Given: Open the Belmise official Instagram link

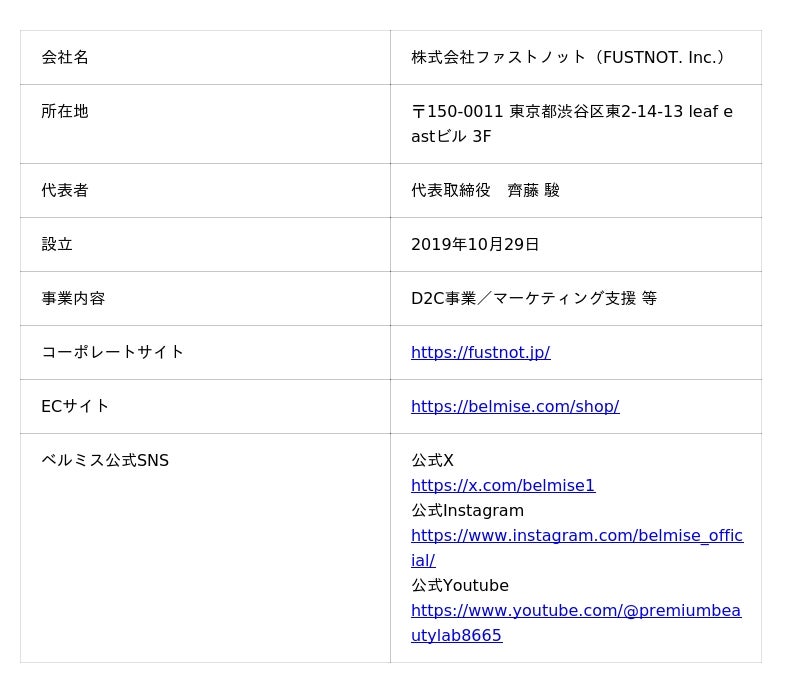Looking at the screenshot, I should pyautogui.click(x=576, y=535).
